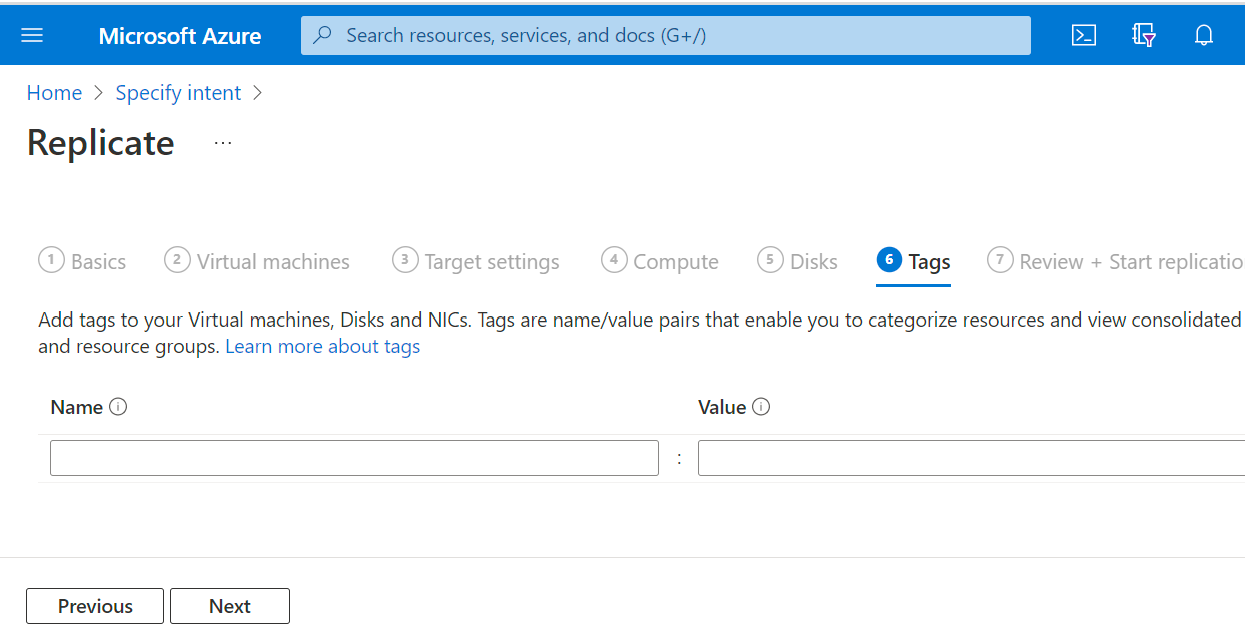Click the Microsoft Azure brand link
The width and height of the screenshot is (1245, 633).
point(180,36)
